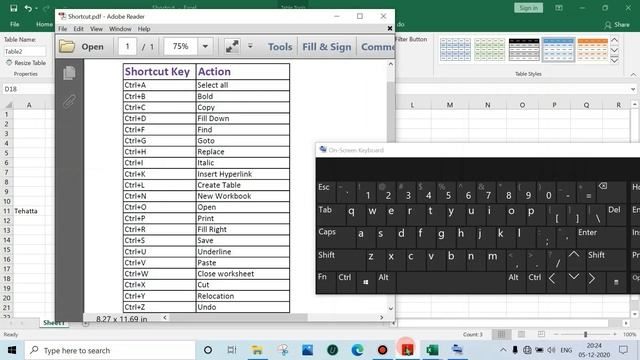
Task: Toggle the left Alt key on On-Screen Keyboard
Action: [385, 282]
